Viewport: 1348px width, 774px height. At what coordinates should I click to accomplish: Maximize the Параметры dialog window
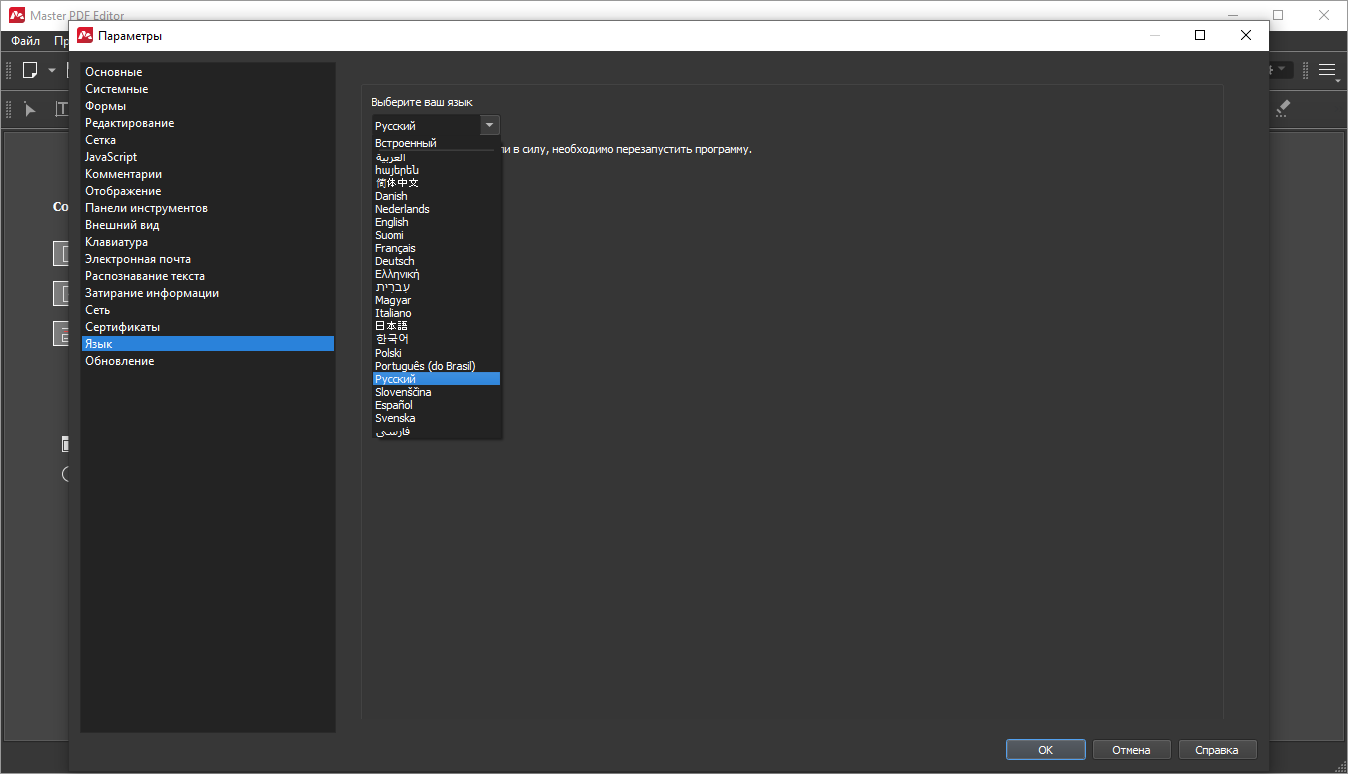[x=1200, y=35]
